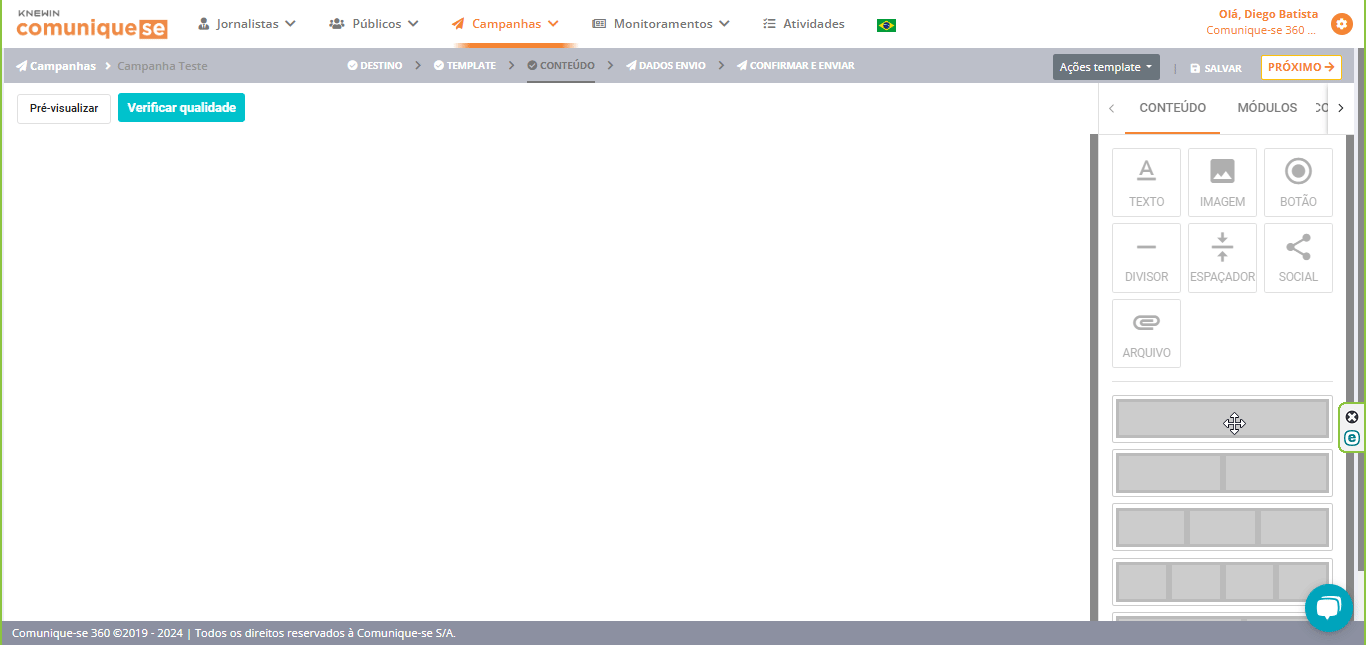Select the DIVISOR element icon
This screenshot has height=645, width=1366.
[1146, 258]
